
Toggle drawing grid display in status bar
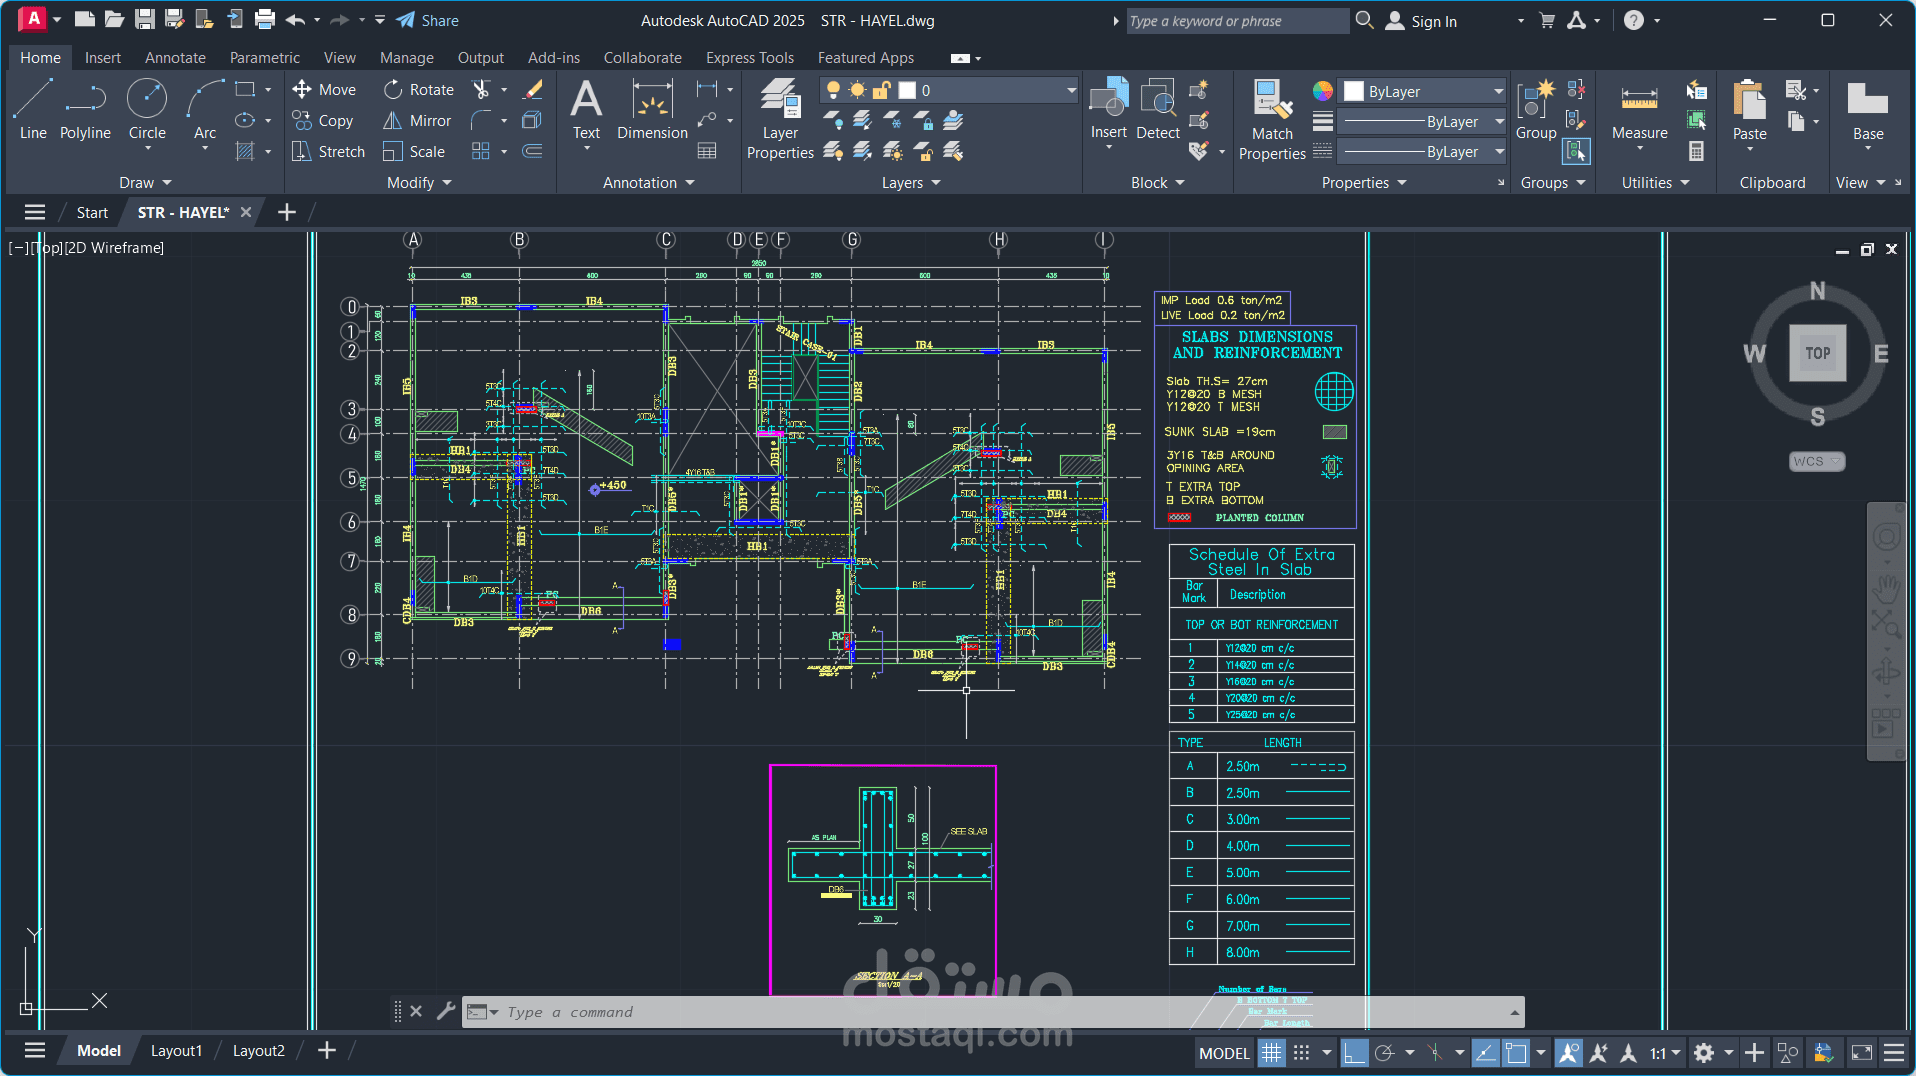(1271, 1052)
